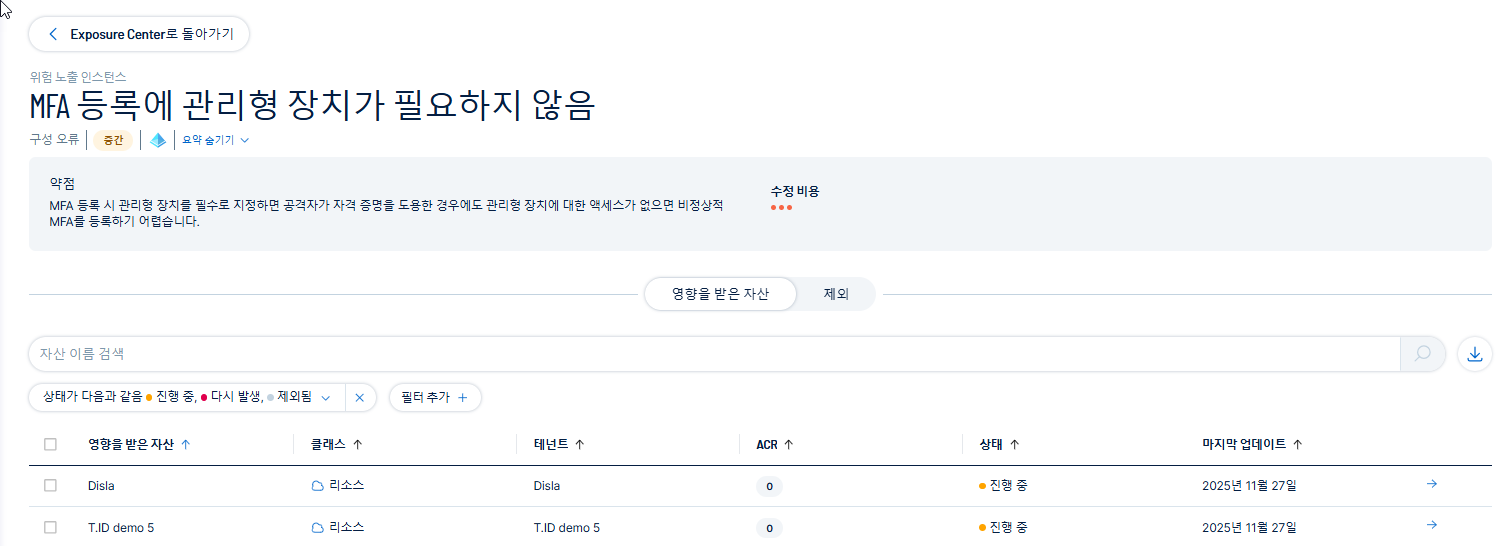Go back to Exposure Center
The height and width of the screenshot is (546, 1505).
138,34
